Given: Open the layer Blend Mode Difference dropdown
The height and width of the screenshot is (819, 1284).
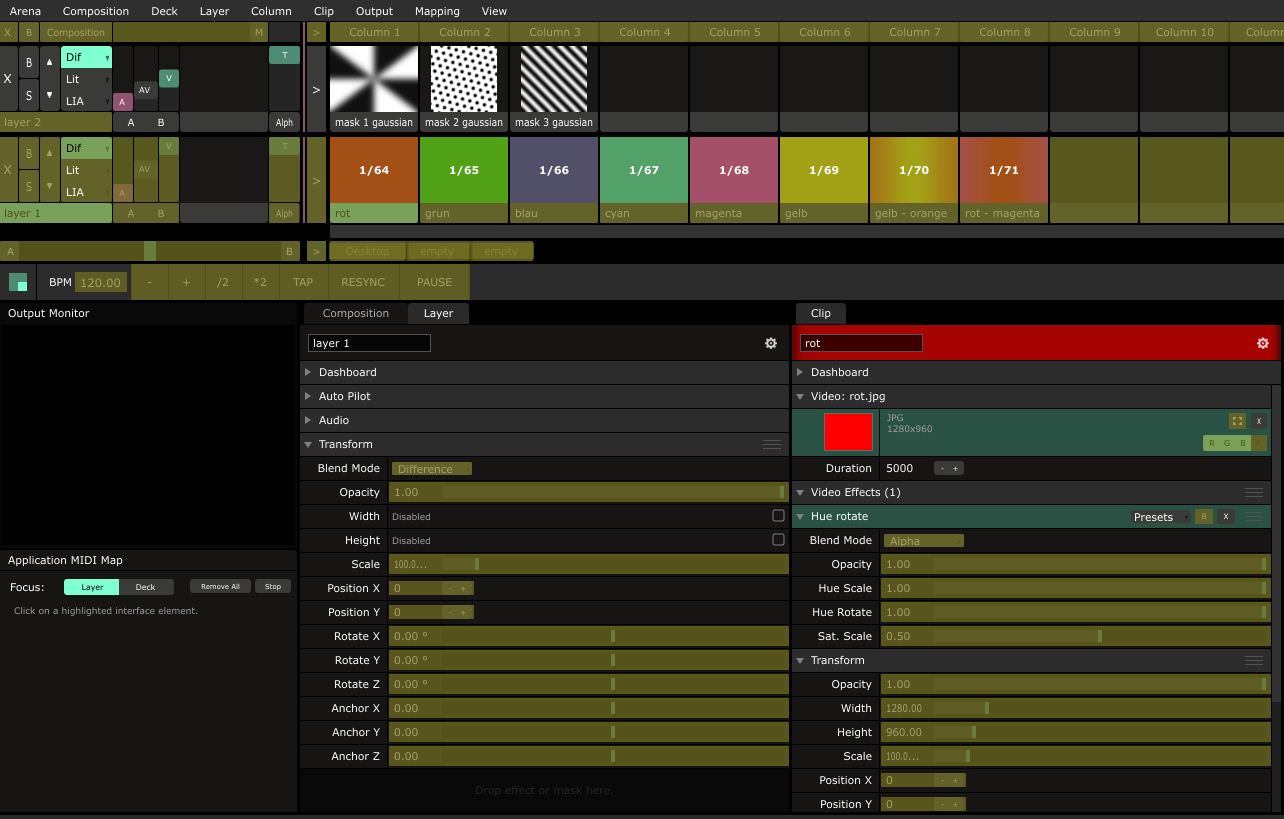Looking at the screenshot, I should tap(431, 468).
